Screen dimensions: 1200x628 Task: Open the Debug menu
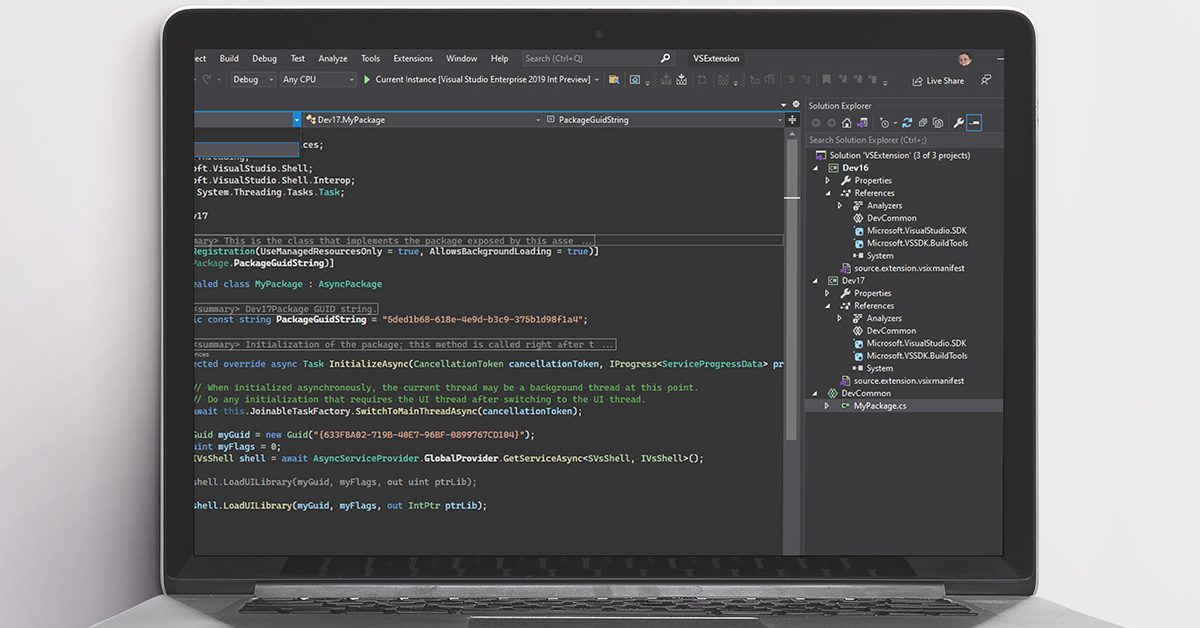point(264,59)
